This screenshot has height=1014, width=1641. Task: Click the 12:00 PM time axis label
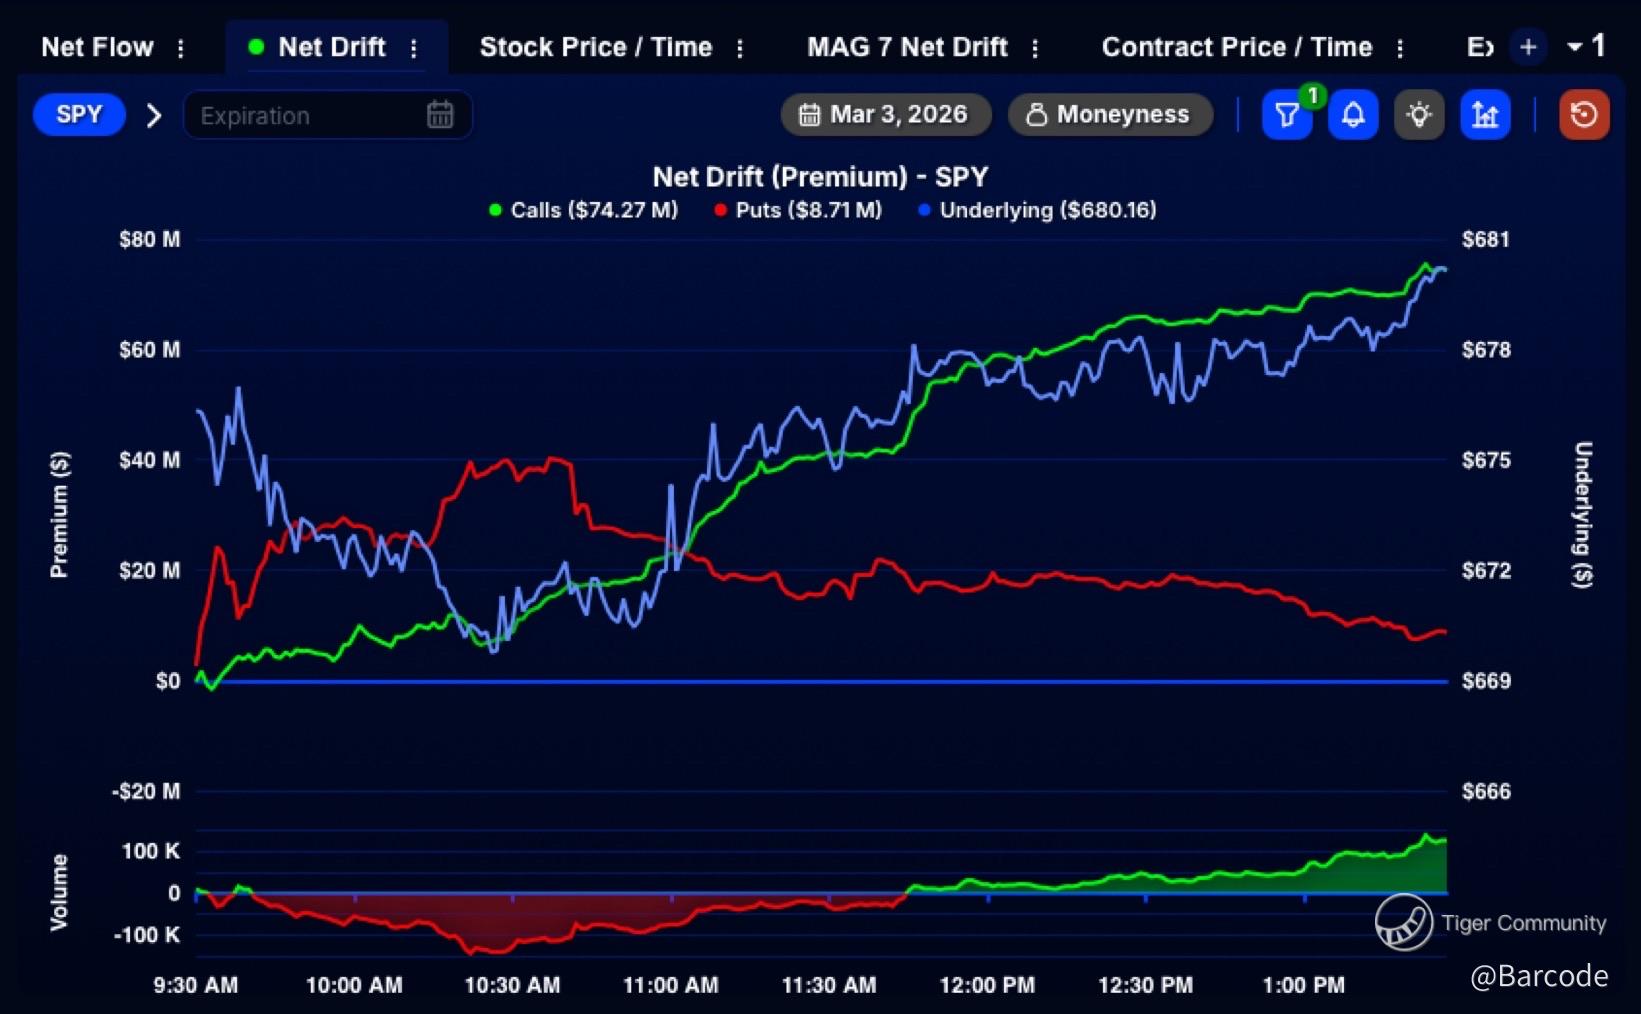[x=987, y=985]
